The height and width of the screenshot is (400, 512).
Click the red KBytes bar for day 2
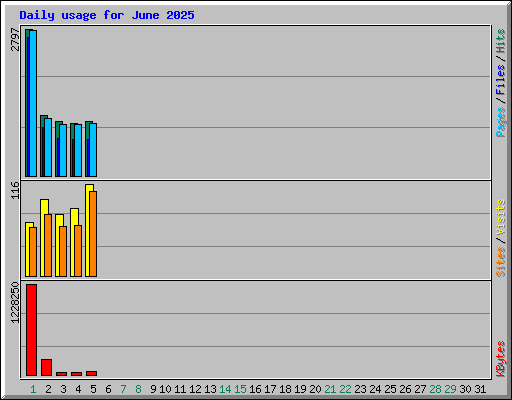tap(46, 368)
